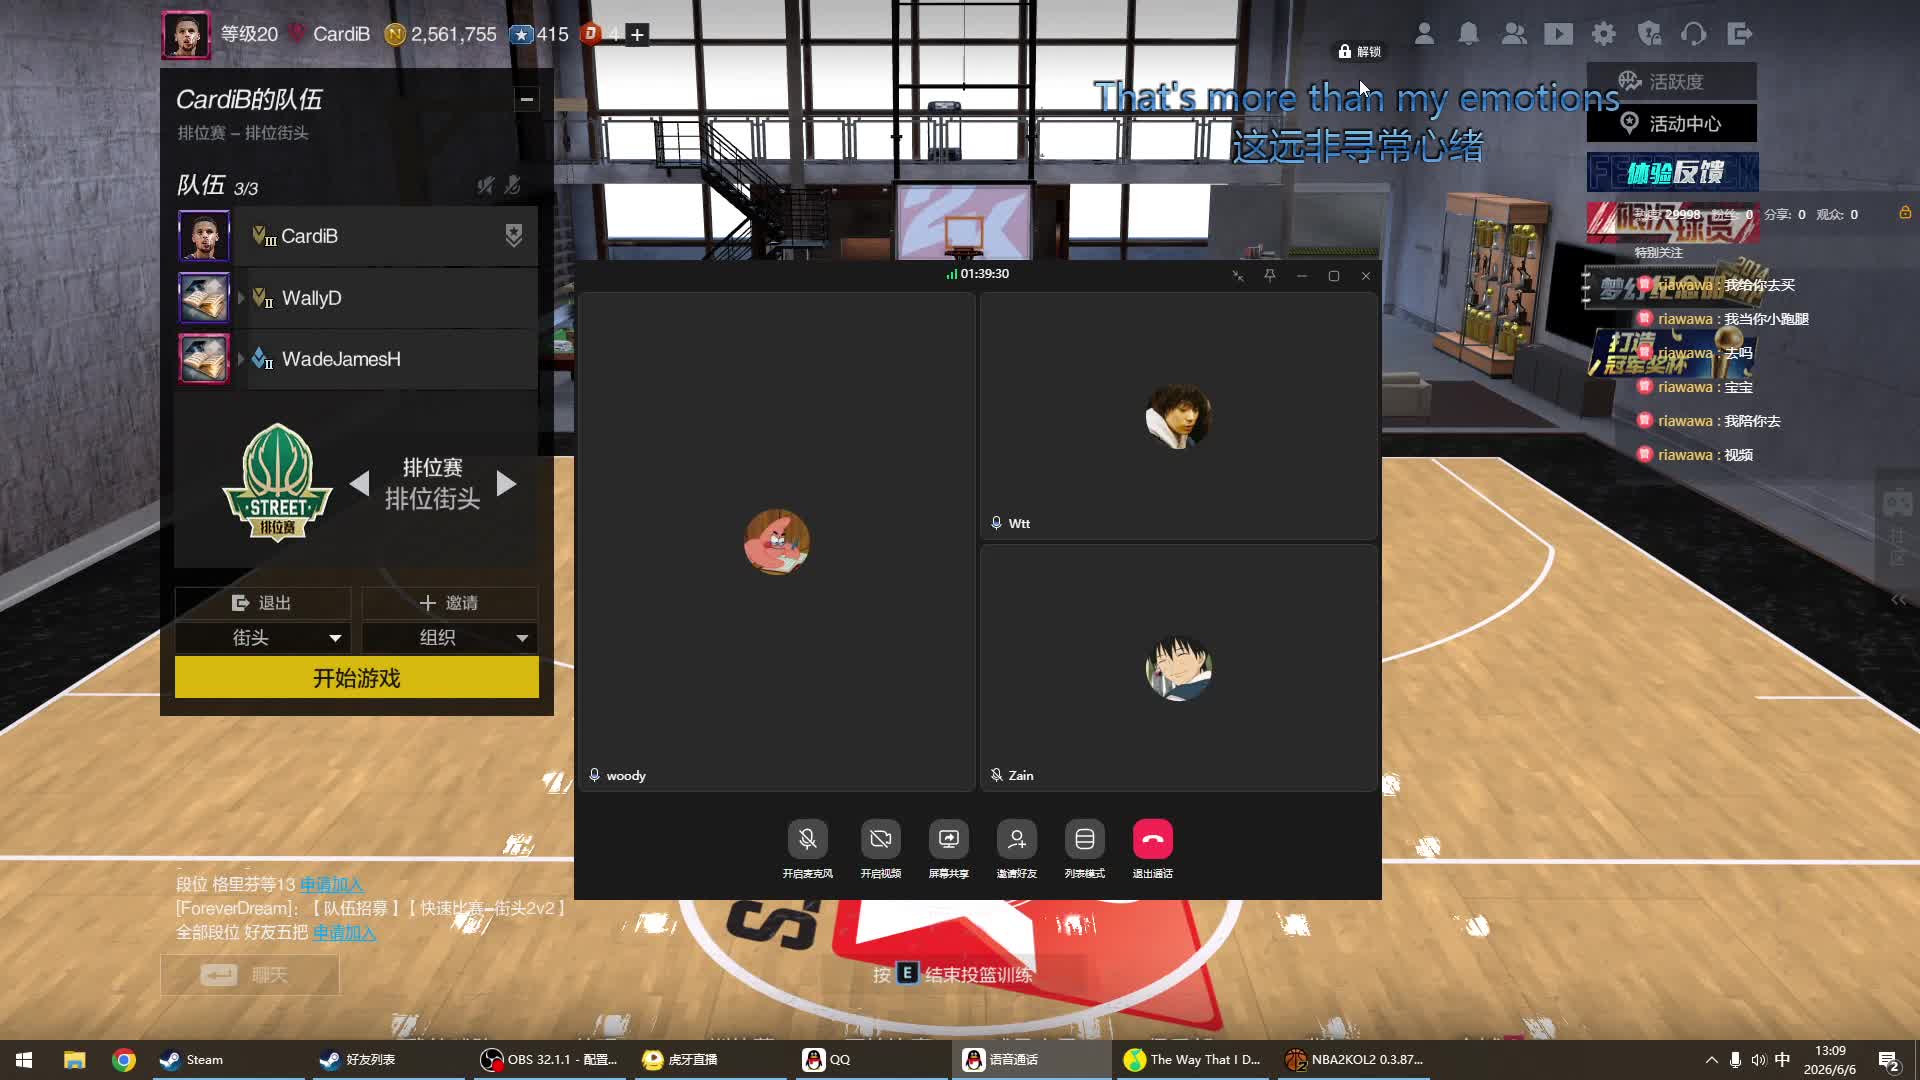Toggle team speaker mute icon

(x=485, y=185)
